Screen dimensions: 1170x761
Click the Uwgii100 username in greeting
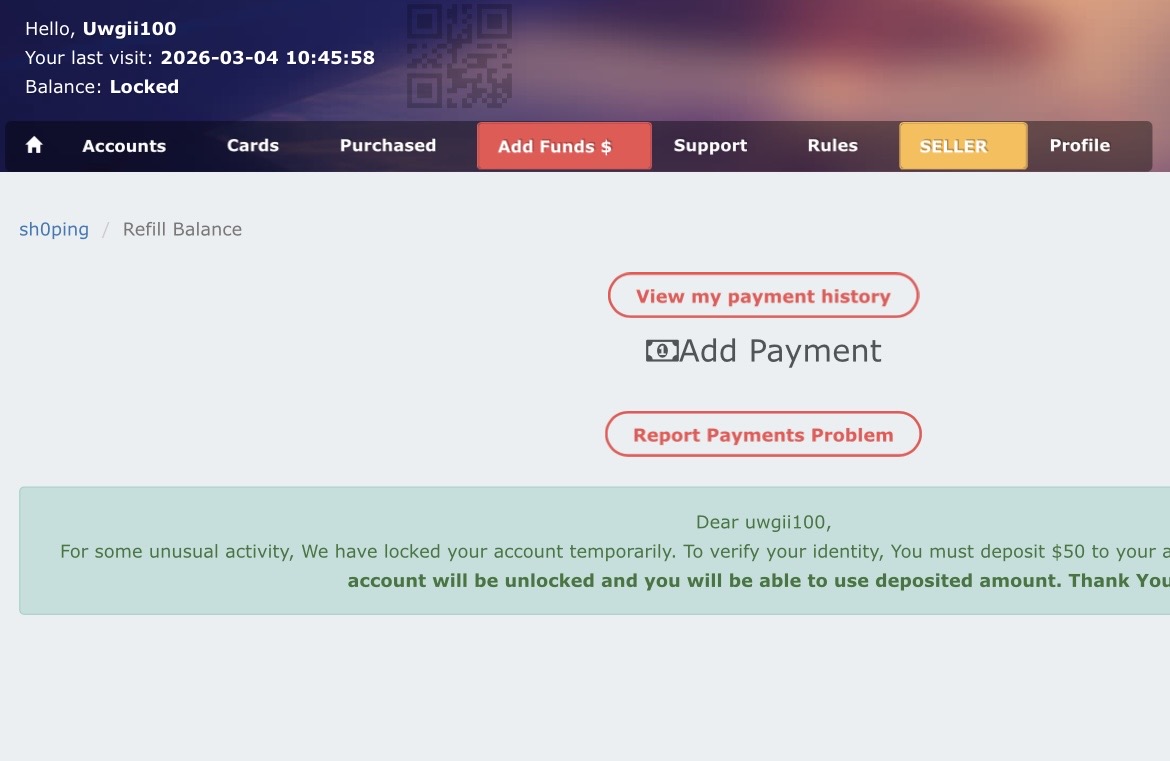[x=129, y=29]
